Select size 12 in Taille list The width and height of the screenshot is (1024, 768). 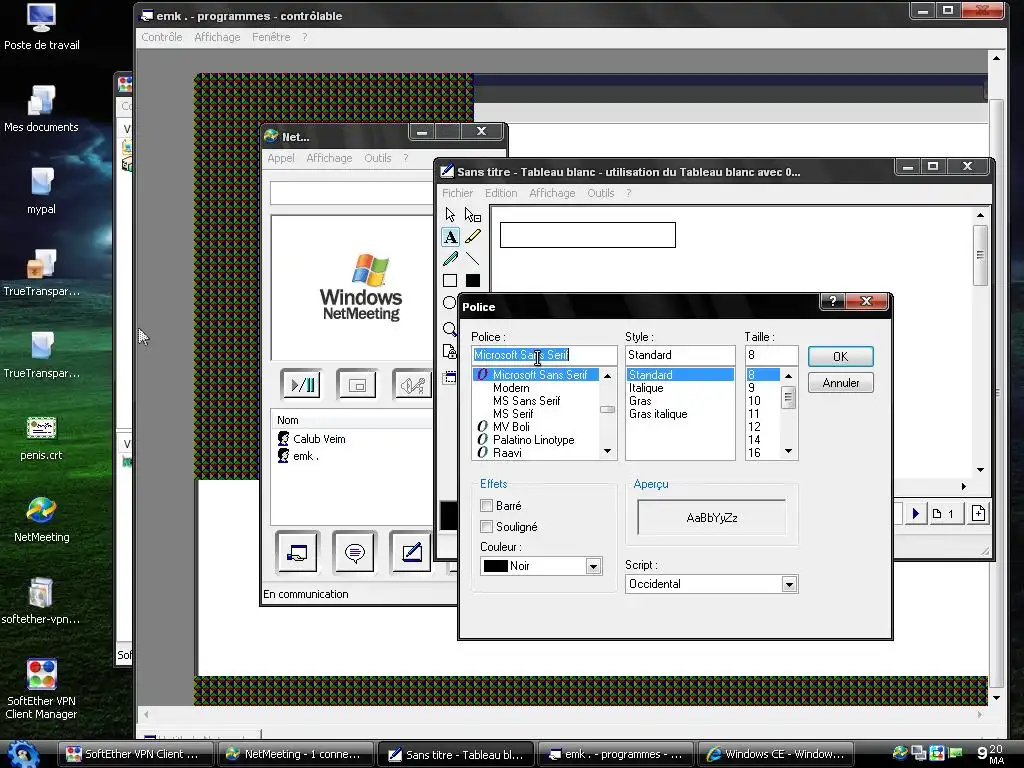tap(754, 427)
